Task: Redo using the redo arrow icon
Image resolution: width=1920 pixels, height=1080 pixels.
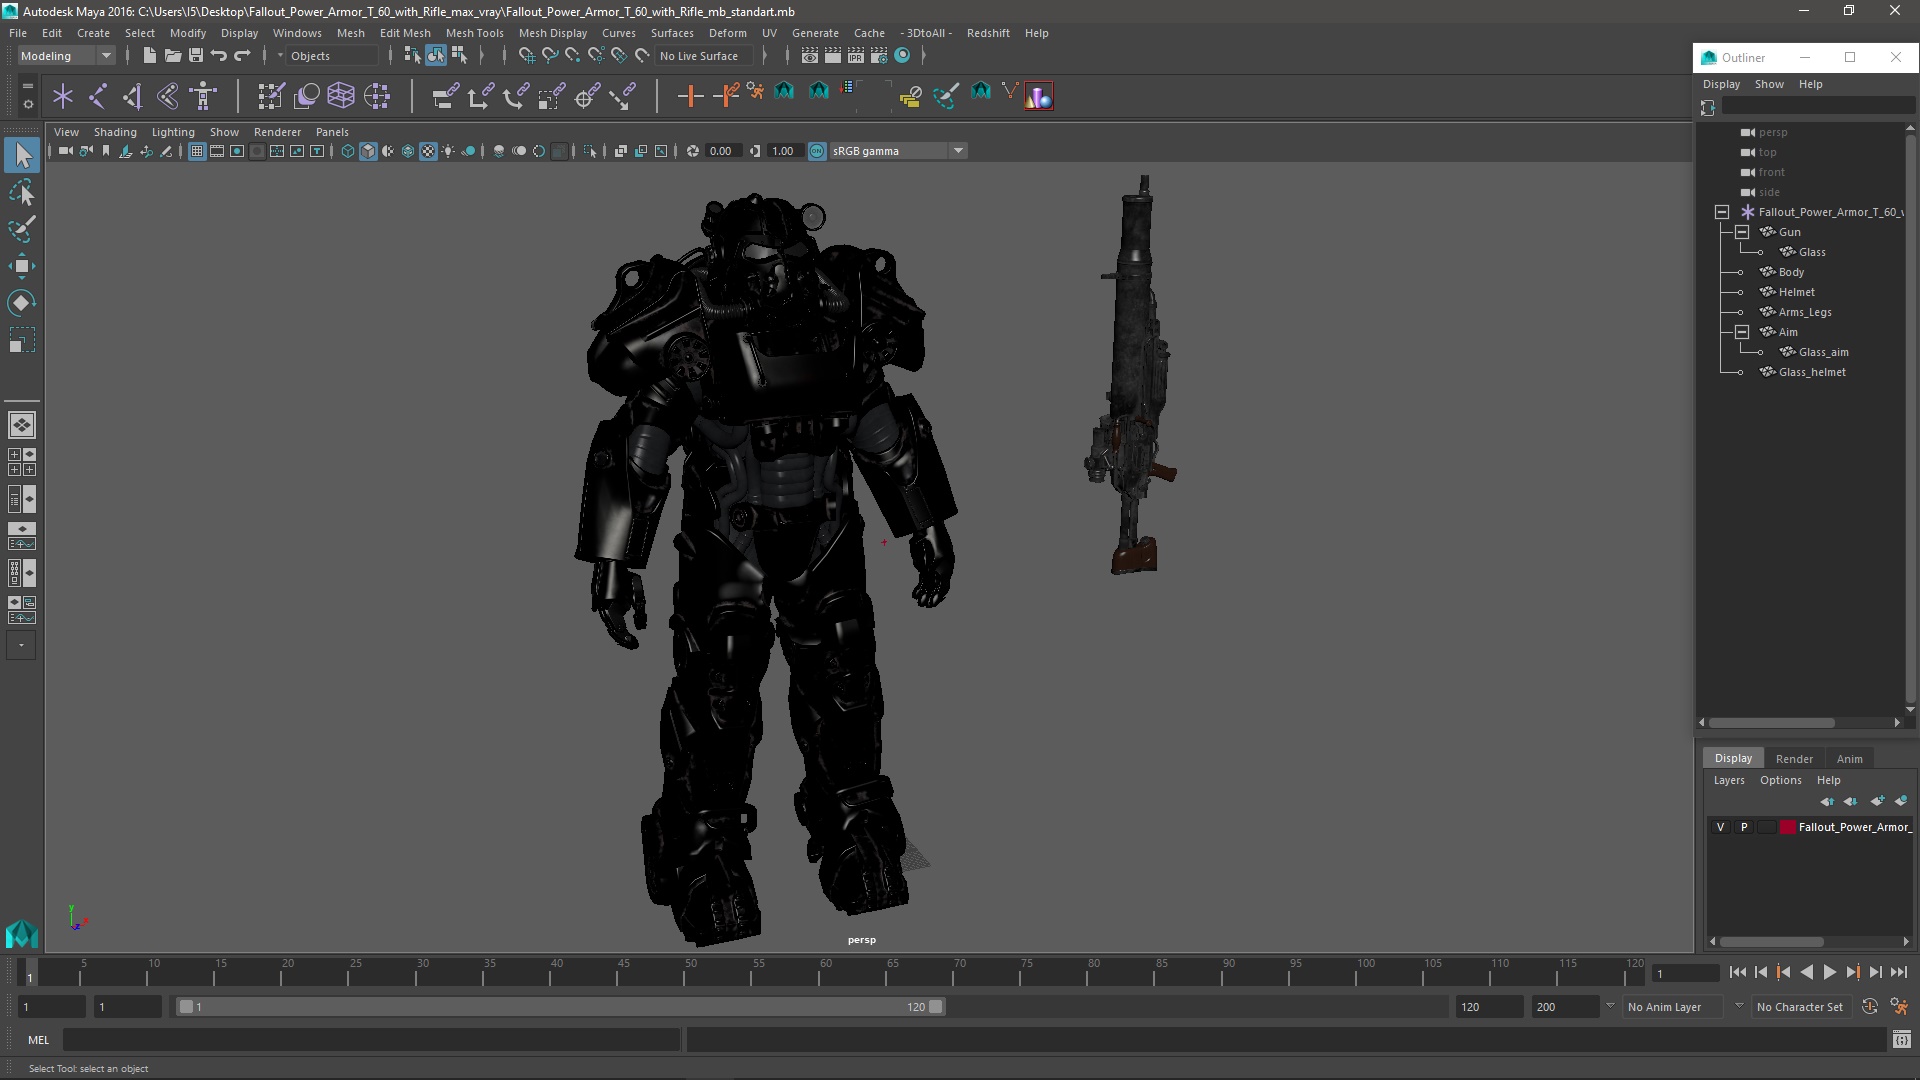Action: pyautogui.click(x=242, y=56)
